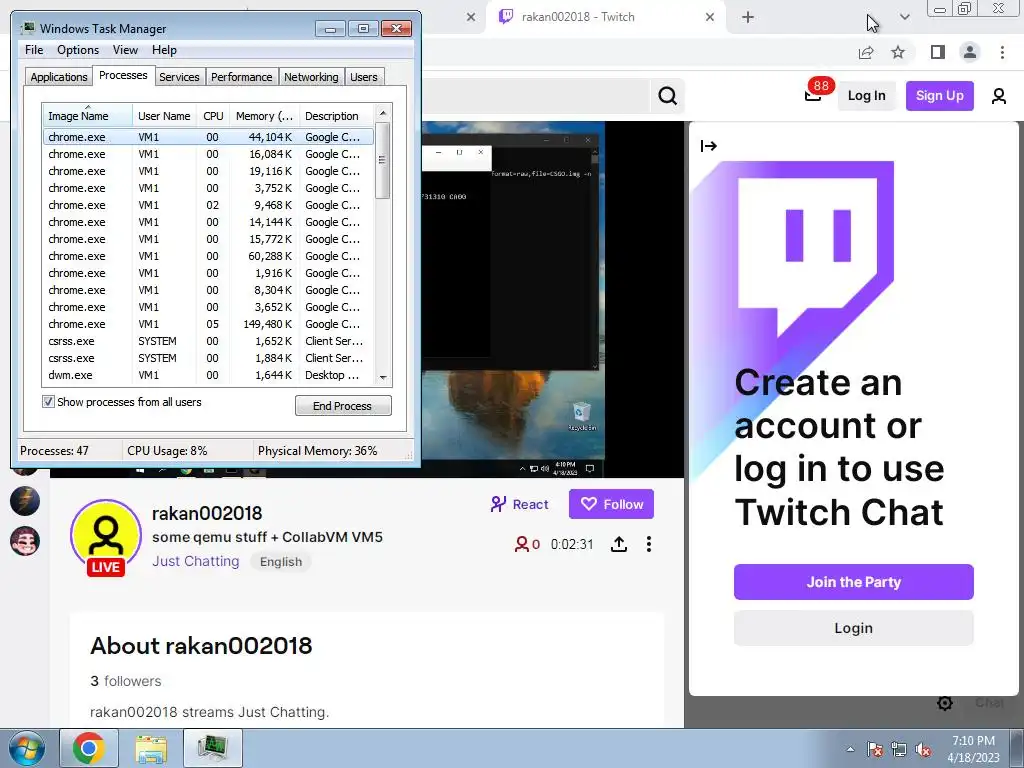
Task: Click the Twitch Log In button
Action: point(867,95)
